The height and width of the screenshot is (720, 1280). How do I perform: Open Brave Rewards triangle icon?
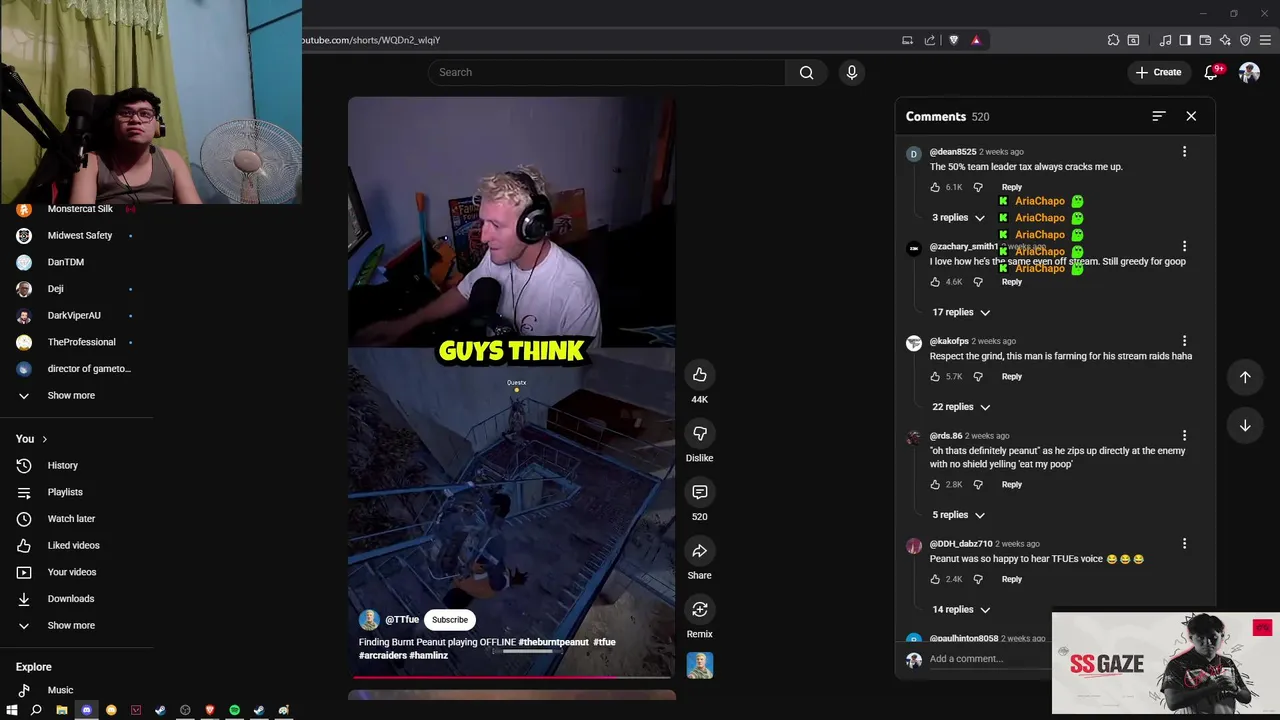[975, 40]
